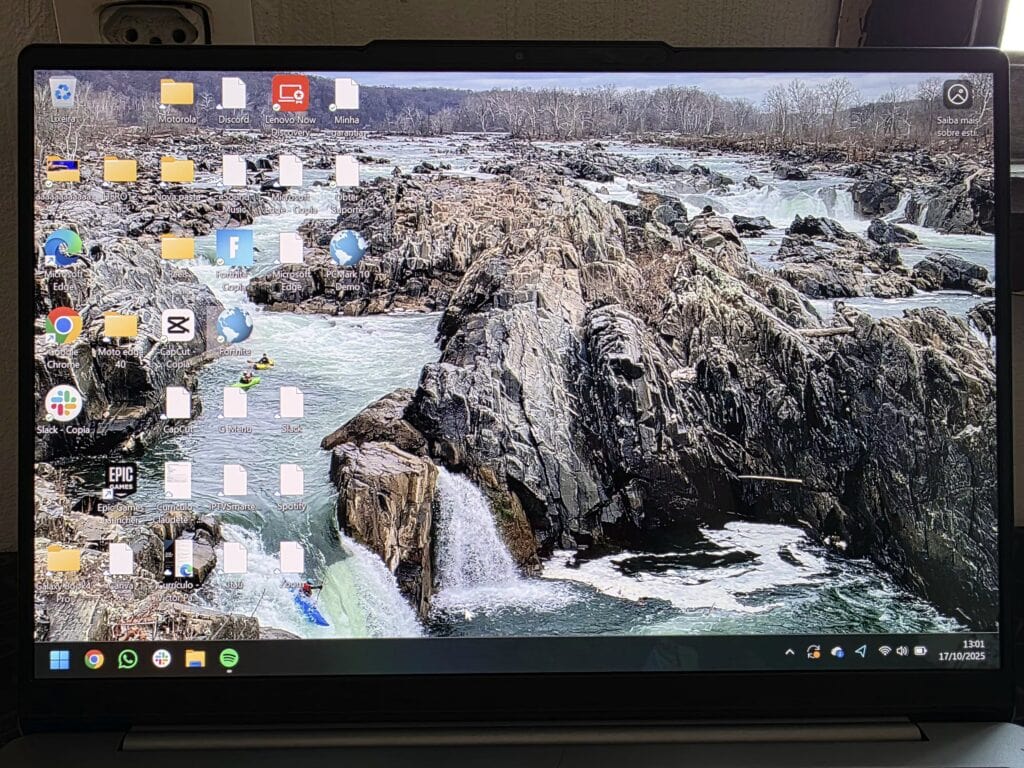Open CapCut - Copia shortcut
Screen dimensions: 1024x768
point(178,327)
